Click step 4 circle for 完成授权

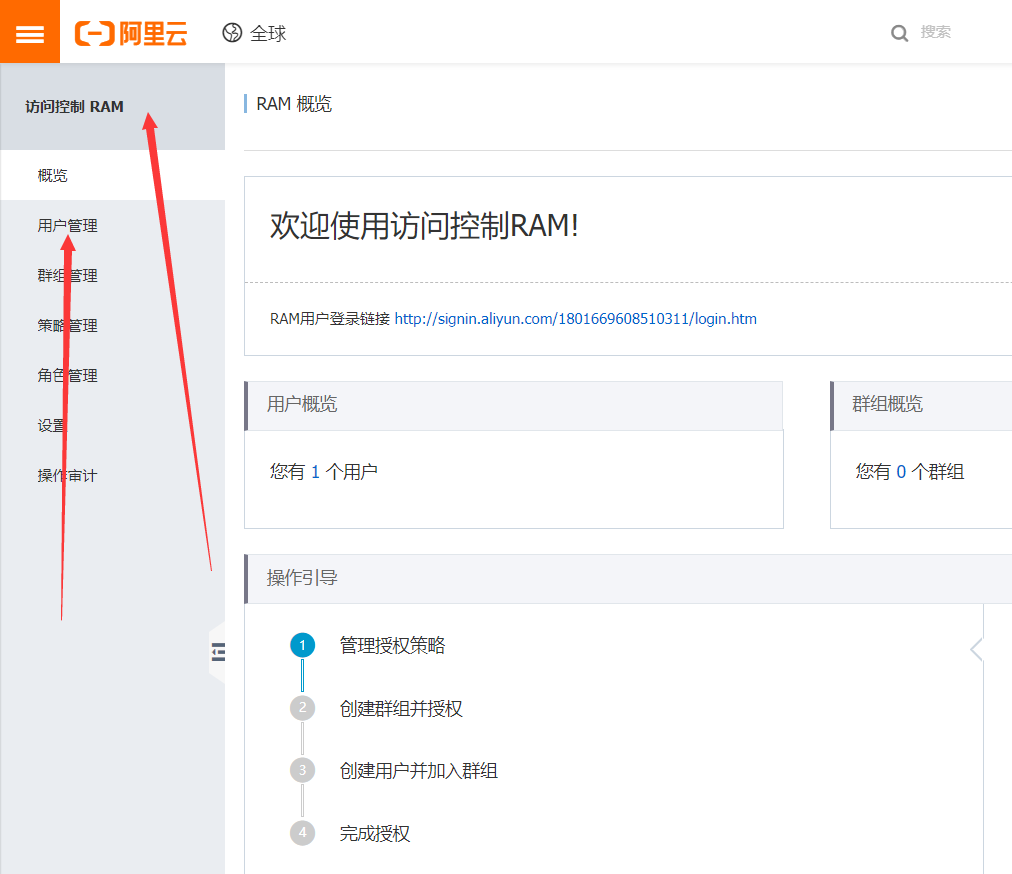(x=302, y=833)
